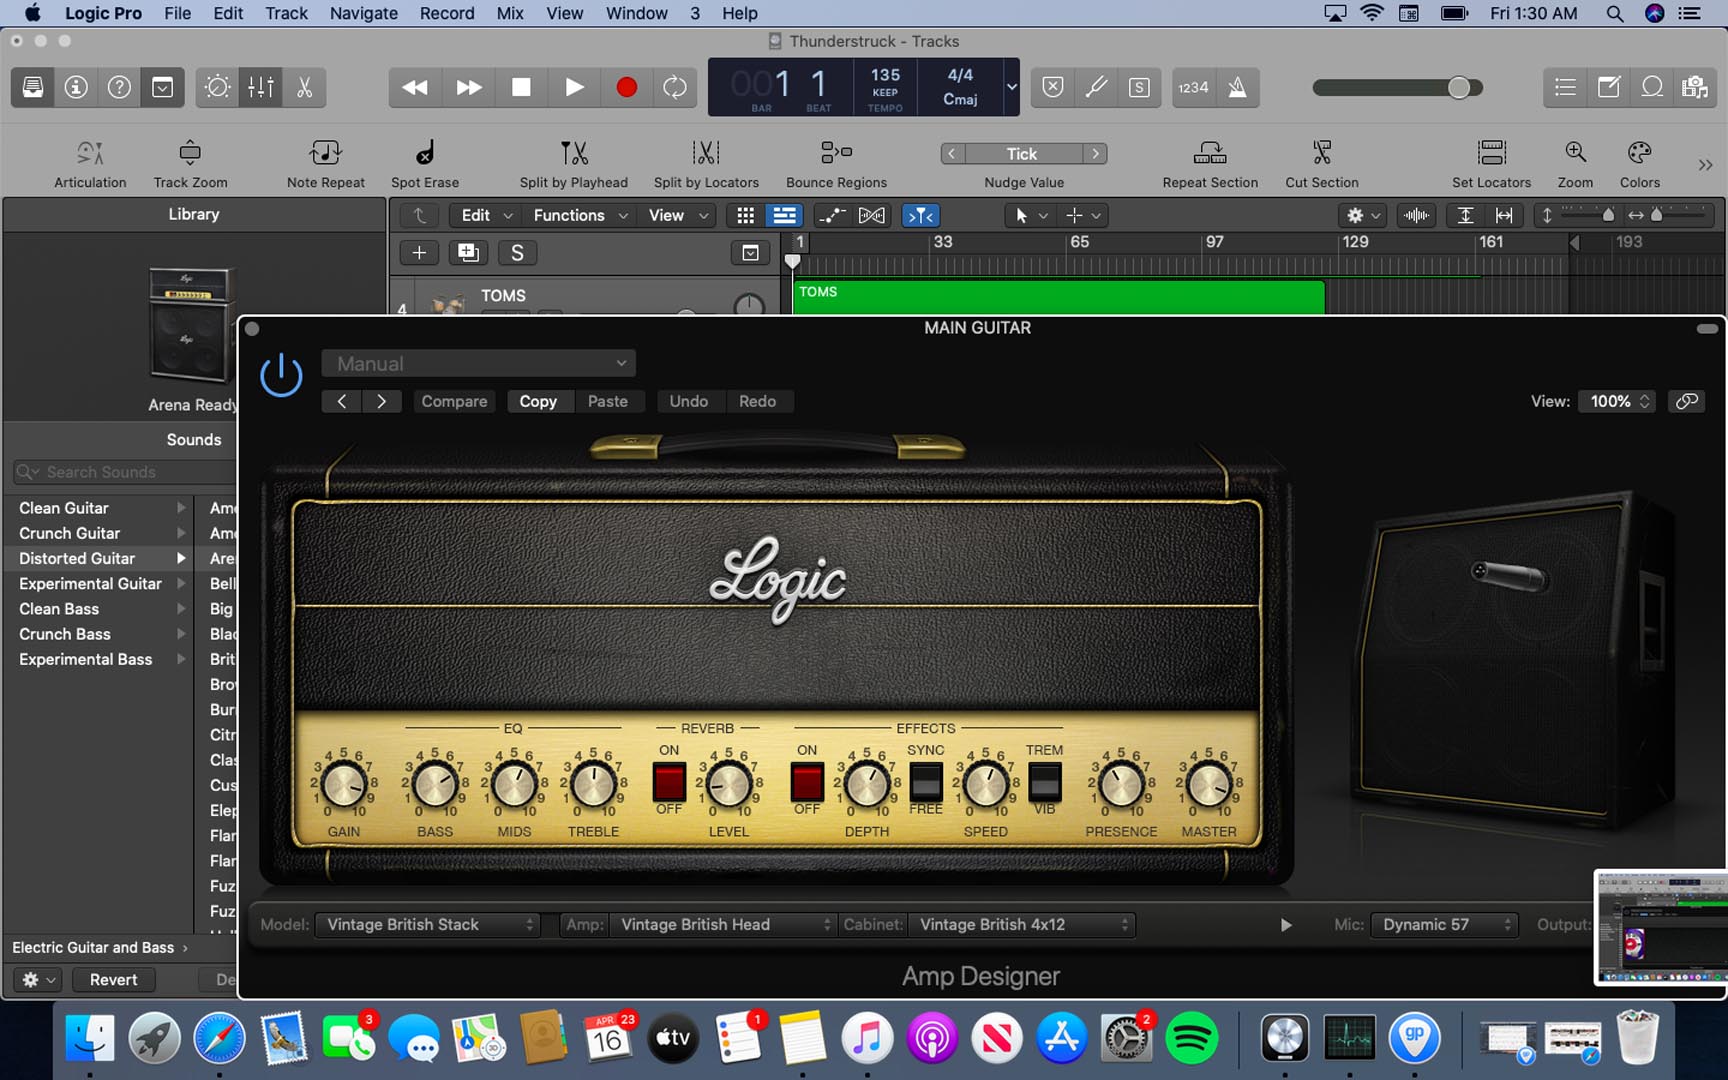Click the Articulation toolbar icon
1728x1080 pixels.
[90, 153]
